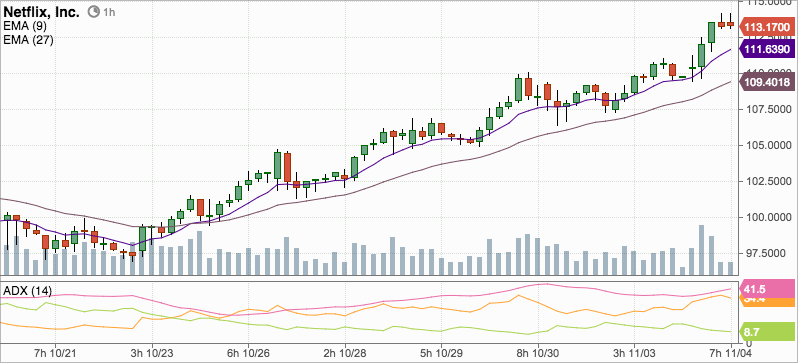The height and width of the screenshot is (363, 798).
Task: Click the tallest volume bar near 11/04
Action: pyautogui.click(x=701, y=250)
